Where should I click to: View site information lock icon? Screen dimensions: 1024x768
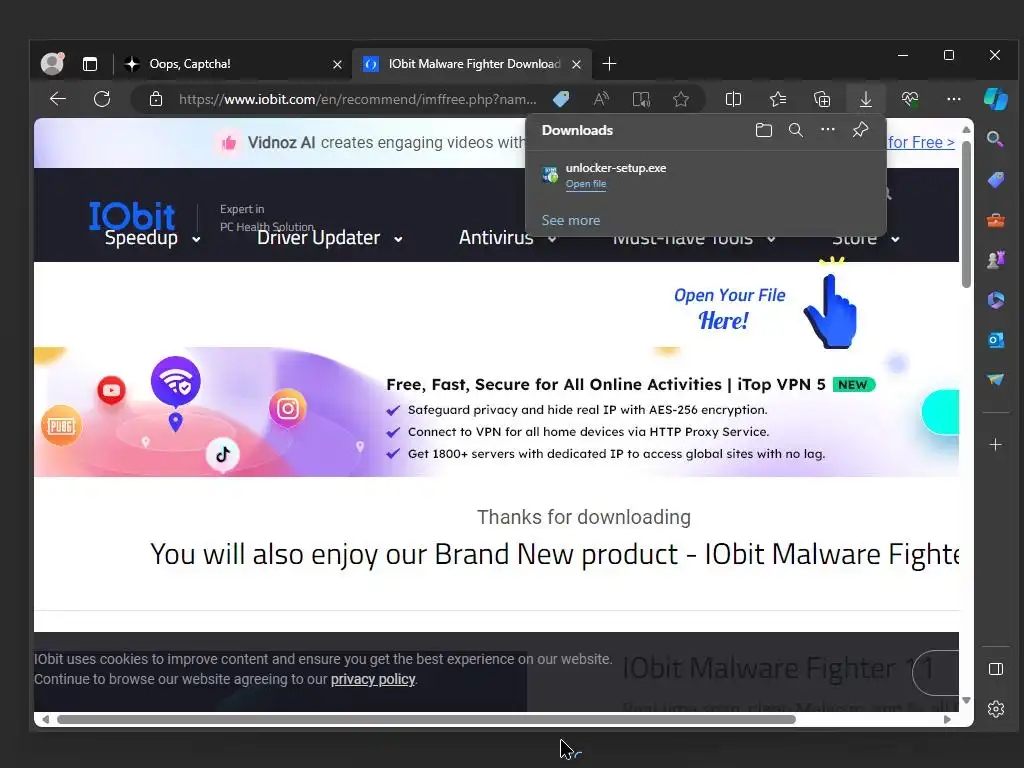pos(156,99)
